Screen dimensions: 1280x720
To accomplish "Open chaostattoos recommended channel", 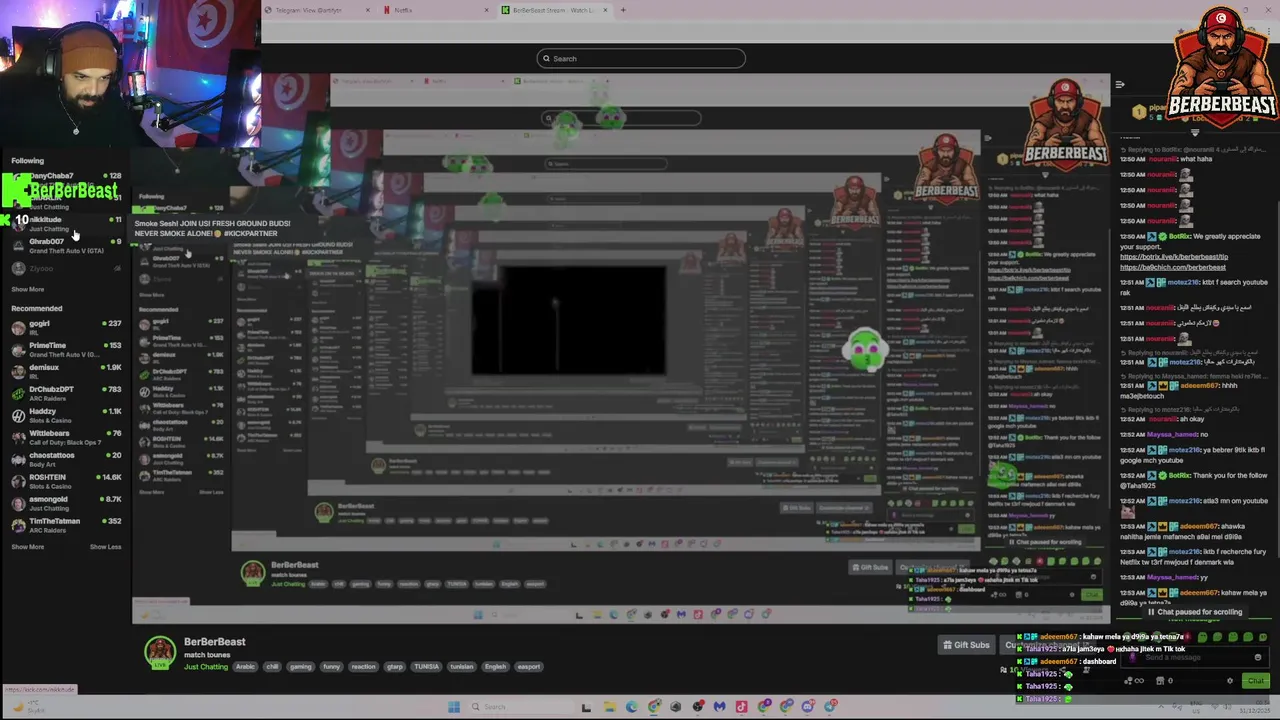I will [x=65, y=459].
